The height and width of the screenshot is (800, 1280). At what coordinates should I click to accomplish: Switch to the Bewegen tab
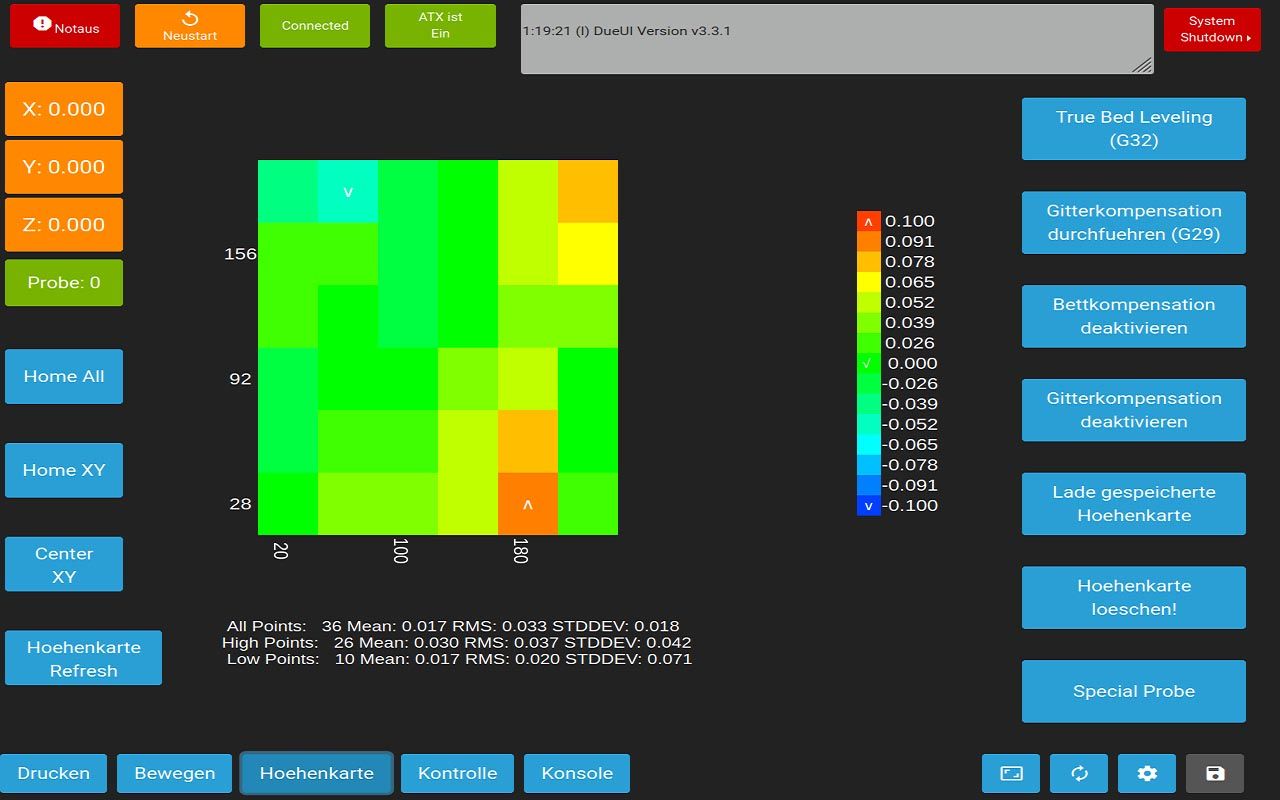coord(174,773)
